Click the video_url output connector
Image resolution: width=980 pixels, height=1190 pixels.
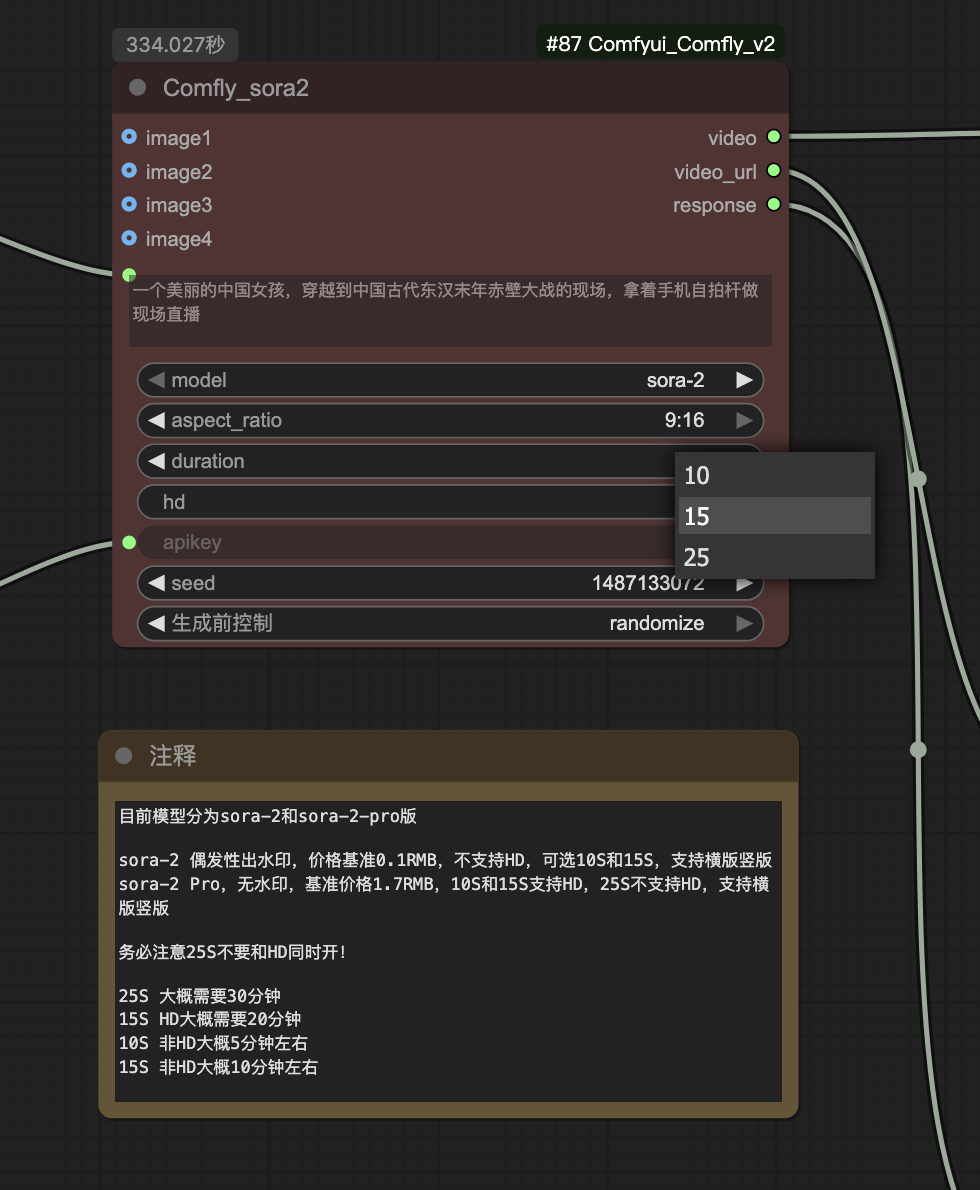(x=773, y=171)
